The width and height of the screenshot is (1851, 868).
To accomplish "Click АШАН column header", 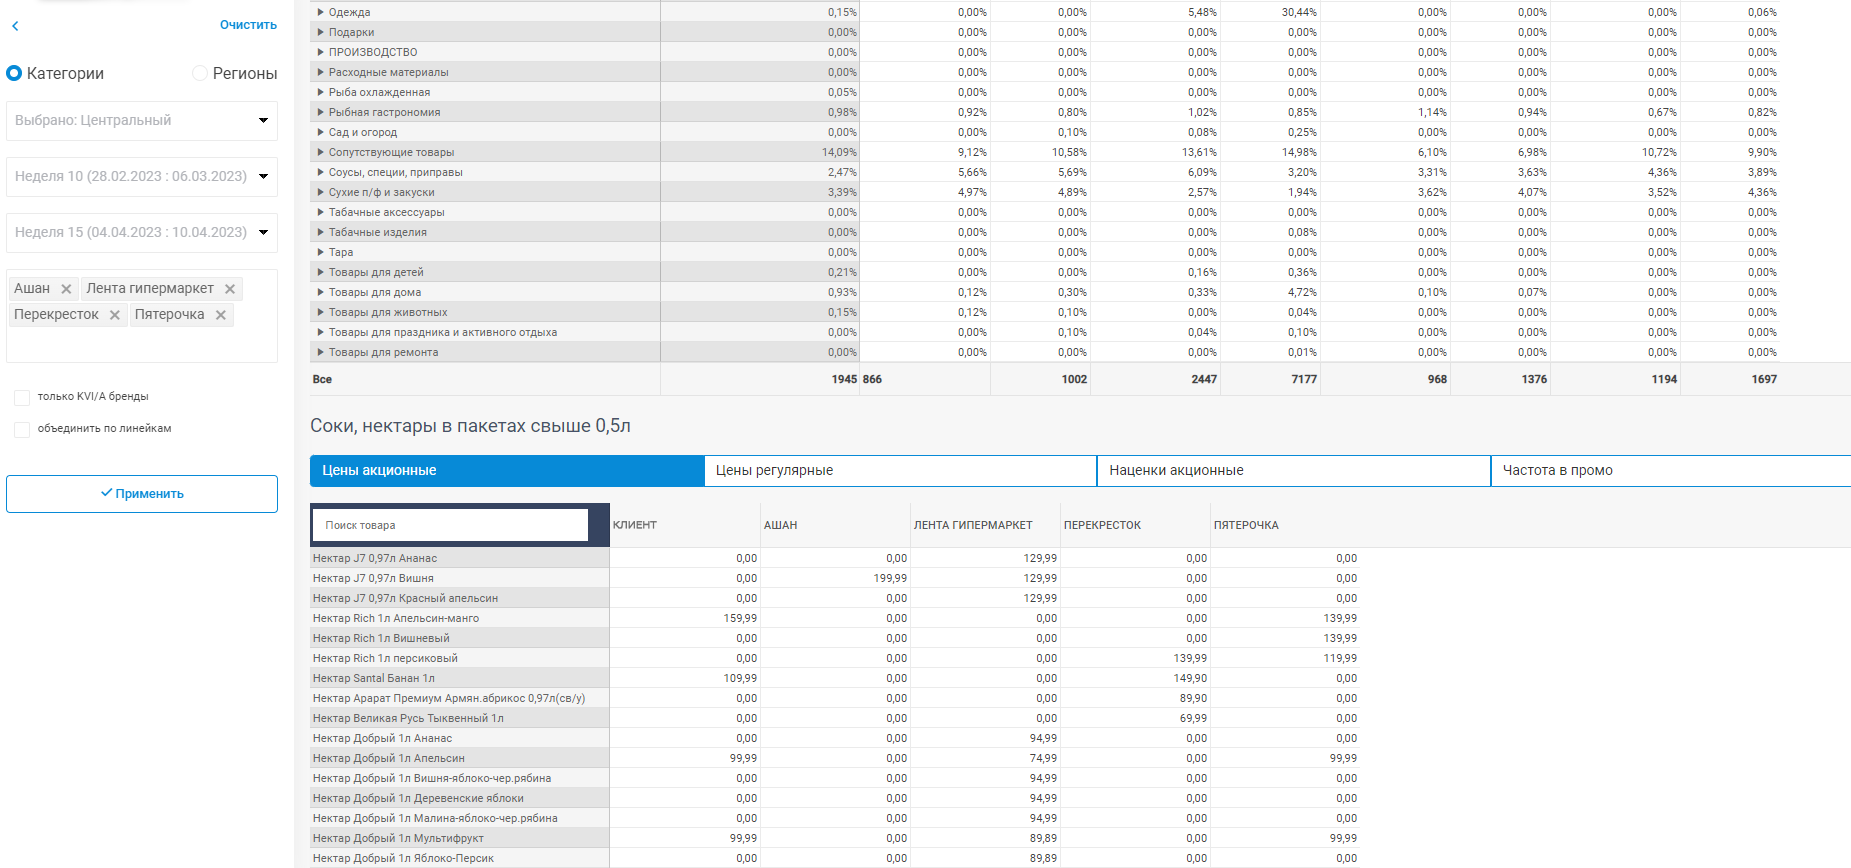I will [x=781, y=525].
